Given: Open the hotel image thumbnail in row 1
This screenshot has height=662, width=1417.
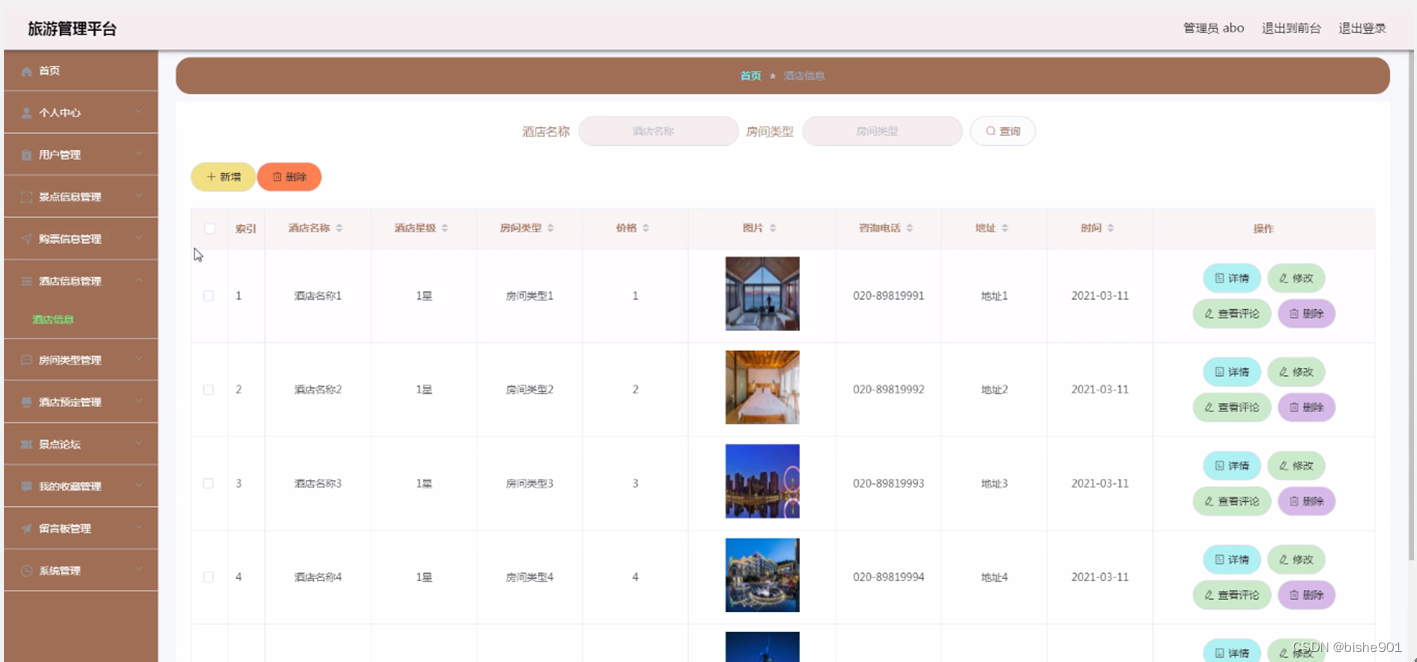Looking at the screenshot, I should coord(762,294).
